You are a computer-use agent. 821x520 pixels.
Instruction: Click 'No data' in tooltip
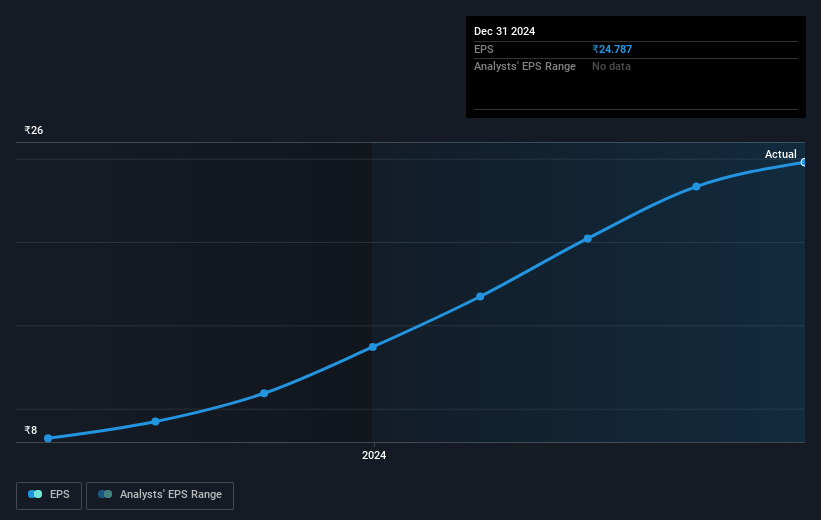tap(611, 67)
